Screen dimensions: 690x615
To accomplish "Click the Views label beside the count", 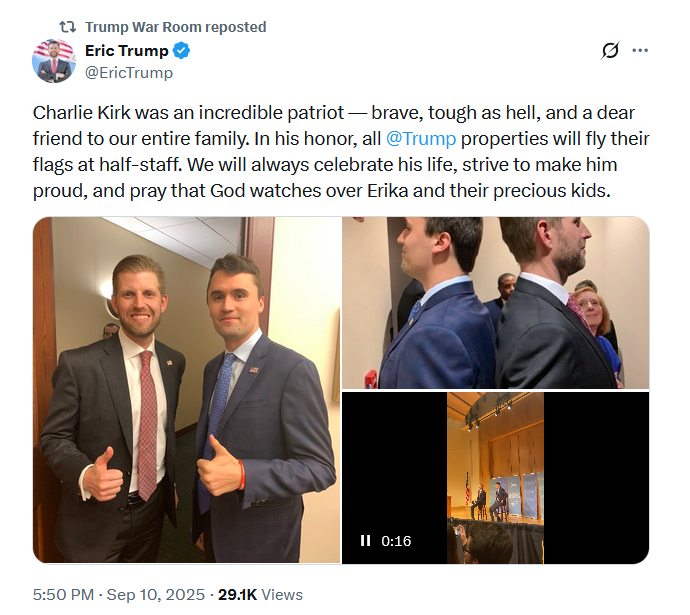I will [x=282, y=594].
